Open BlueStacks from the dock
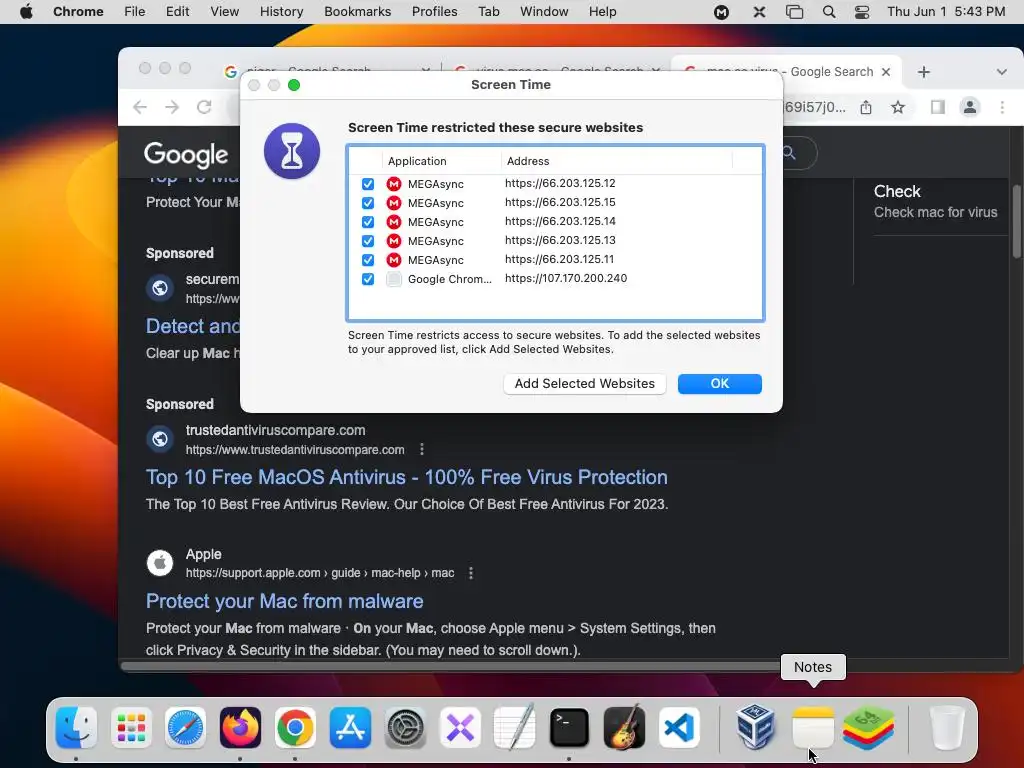The width and height of the screenshot is (1024, 768). [x=868, y=728]
